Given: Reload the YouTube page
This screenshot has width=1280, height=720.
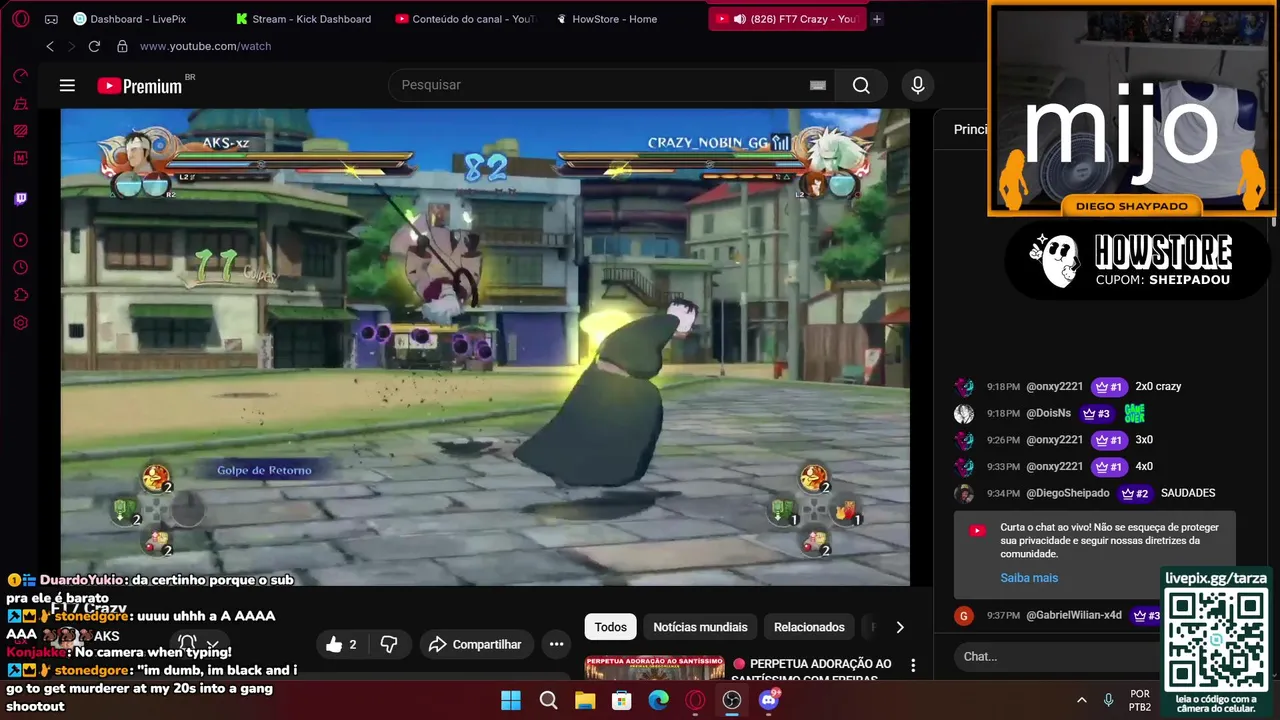Looking at the screenshot, I should tap(94, 46).
